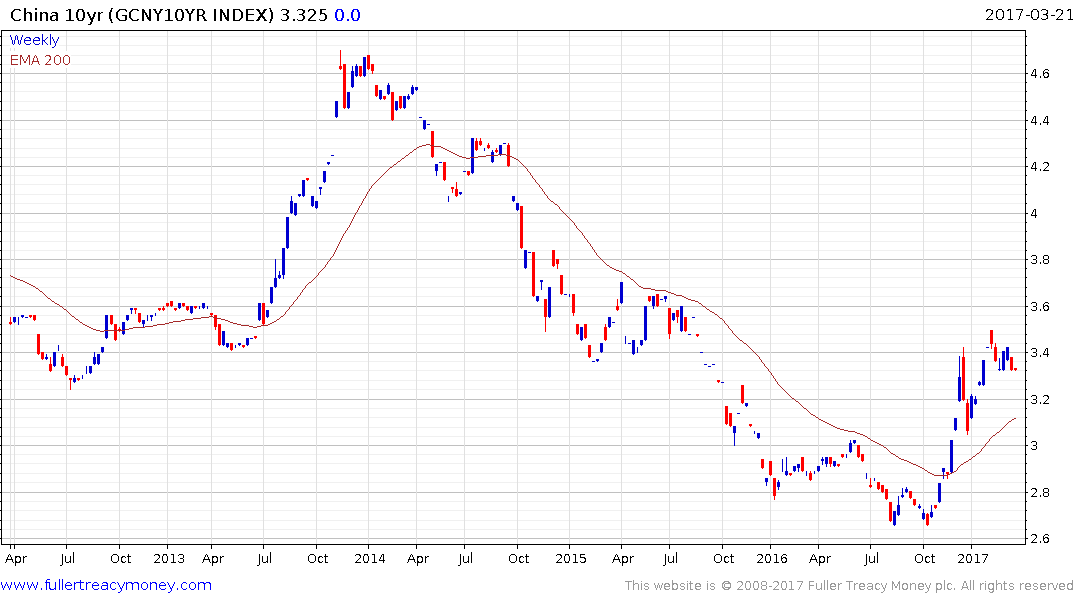Select the chart title China 10yr (GCNY10YR INDEX)
The image size is (1075, 600).
click(142, 15)
